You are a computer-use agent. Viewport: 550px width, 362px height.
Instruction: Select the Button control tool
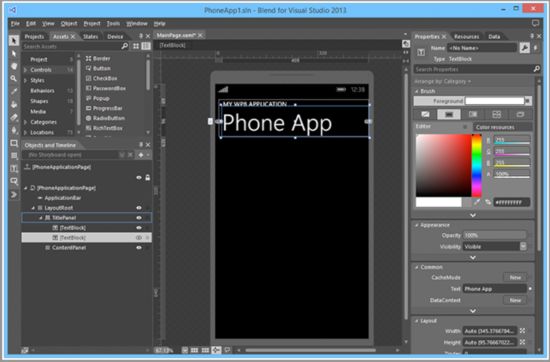(x=14, y=181)
